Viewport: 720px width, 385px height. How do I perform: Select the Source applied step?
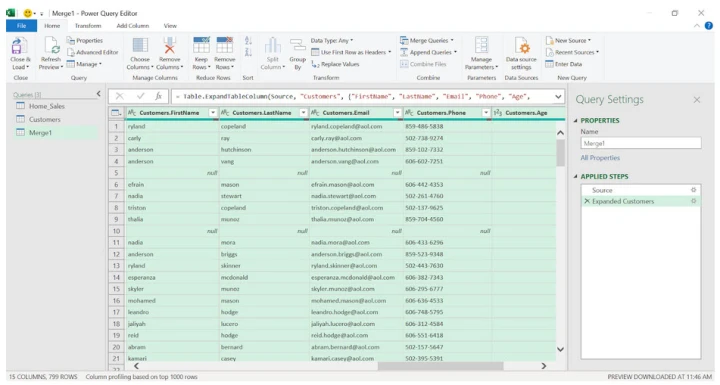click(640, 190)
